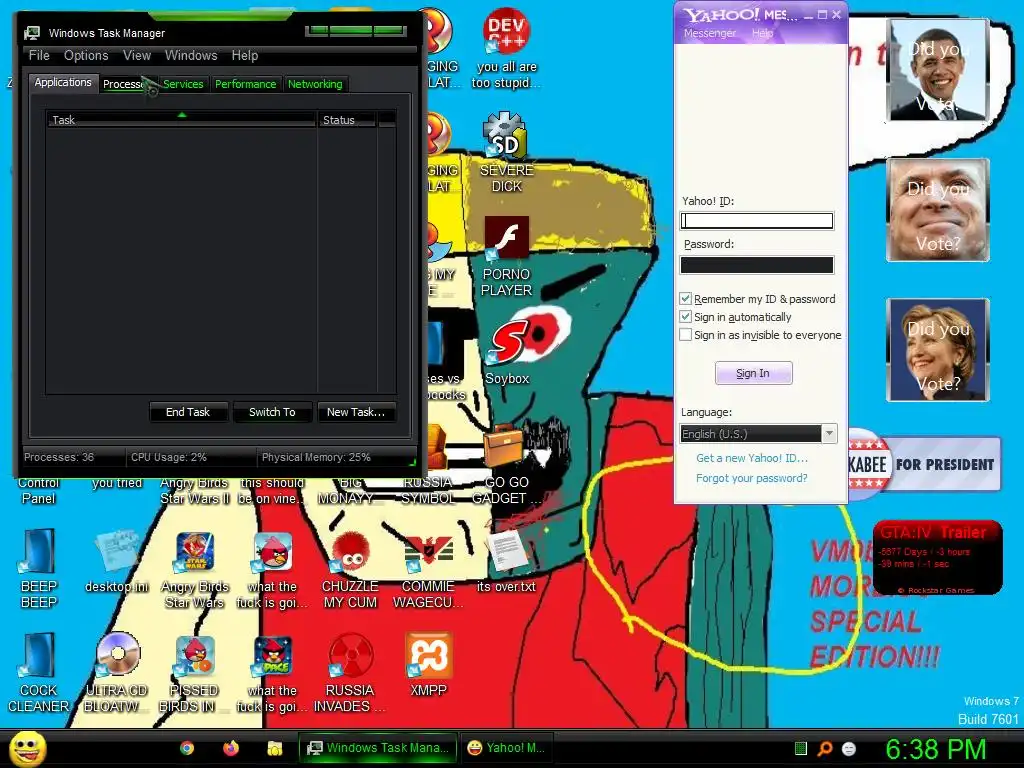1024x768 pixels.
Task: Toggle Sign in automatically checkbox
Action: (x=685, y=317)
